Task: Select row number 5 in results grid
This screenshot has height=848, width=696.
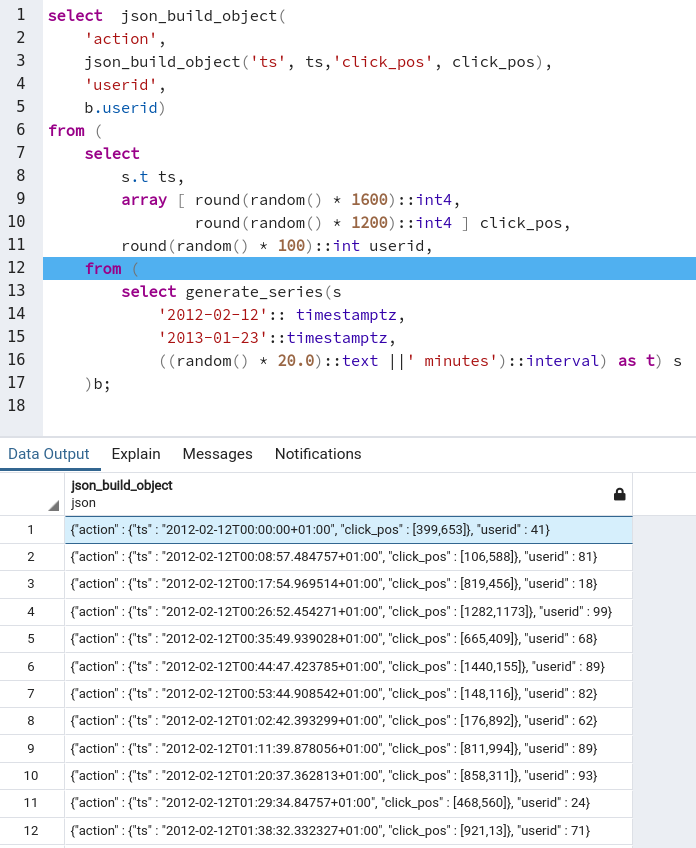Action: [x=31, y=638]
